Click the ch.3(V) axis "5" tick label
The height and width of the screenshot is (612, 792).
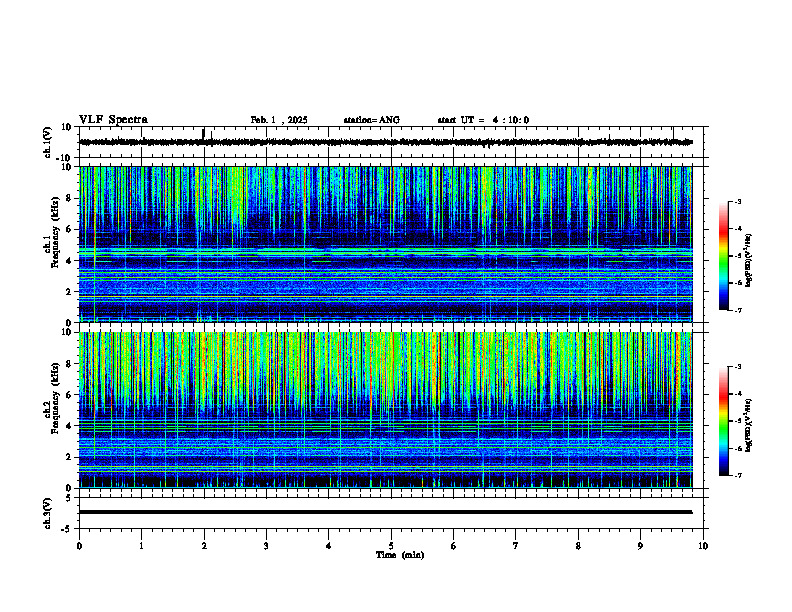pyautogui.click(x=69, y=498)
